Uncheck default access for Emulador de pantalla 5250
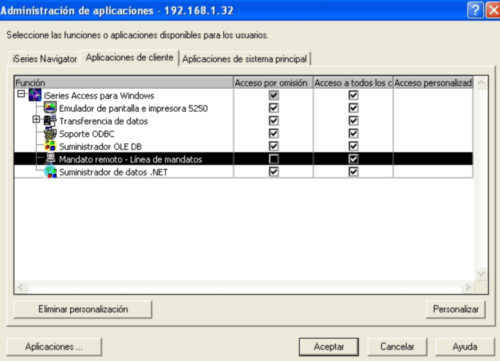 coord(274,108)
